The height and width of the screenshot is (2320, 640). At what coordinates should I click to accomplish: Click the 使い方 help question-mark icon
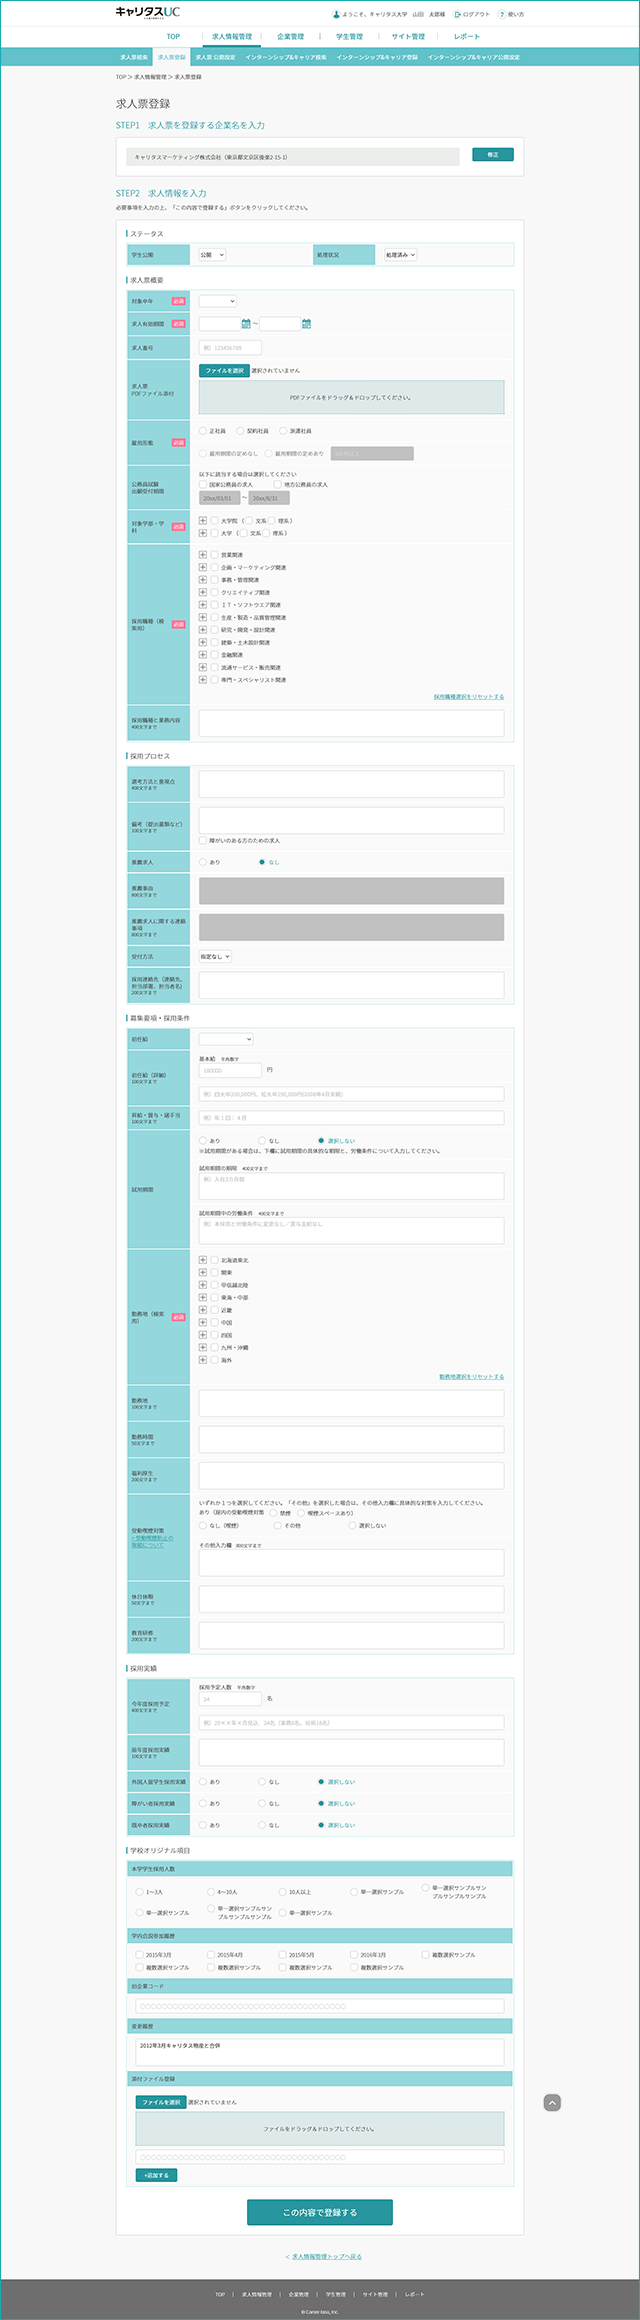pos(501,15)
